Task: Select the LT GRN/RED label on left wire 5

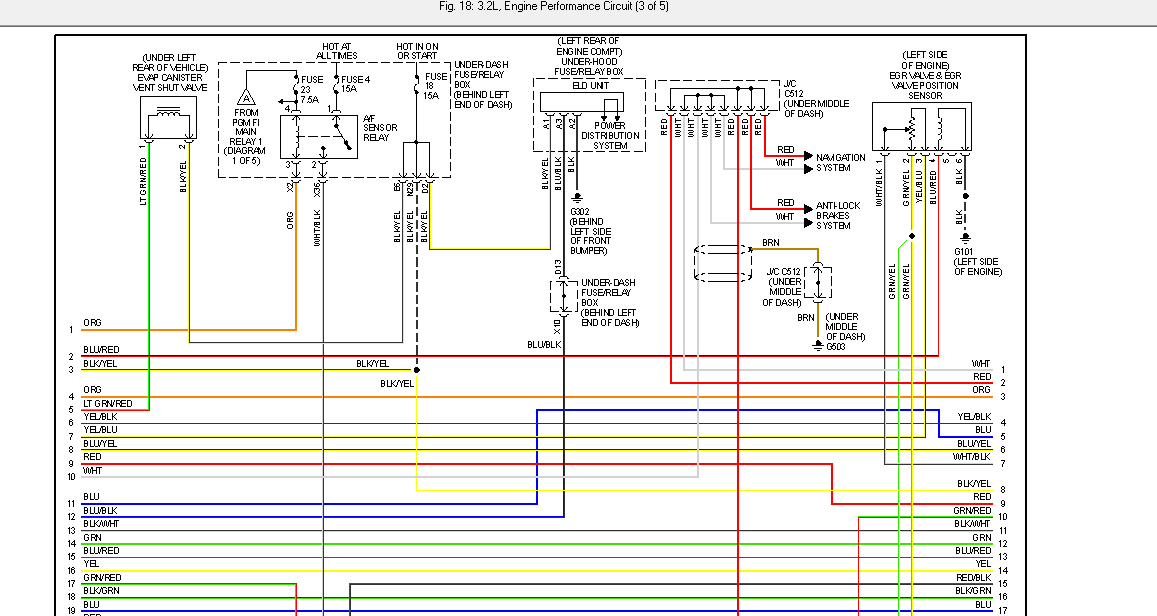Action: tap(108, 404)
